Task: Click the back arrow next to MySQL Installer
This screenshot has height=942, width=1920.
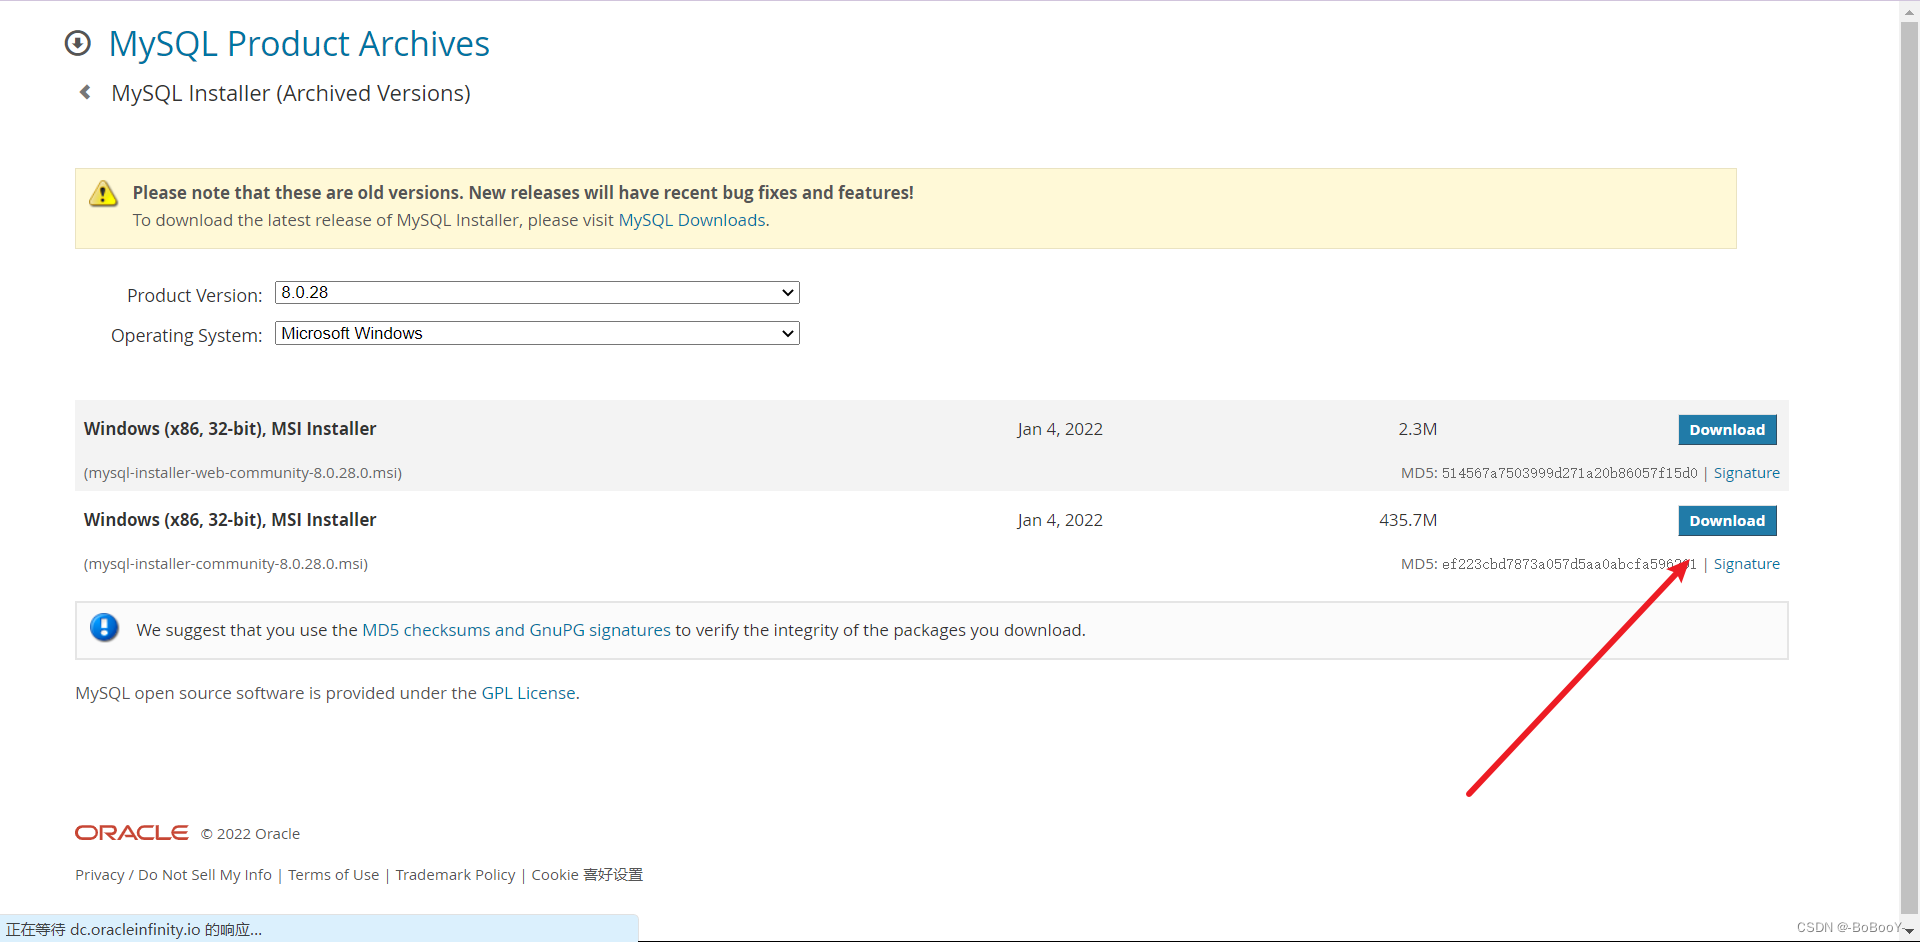Action: (x=85, y=92)
